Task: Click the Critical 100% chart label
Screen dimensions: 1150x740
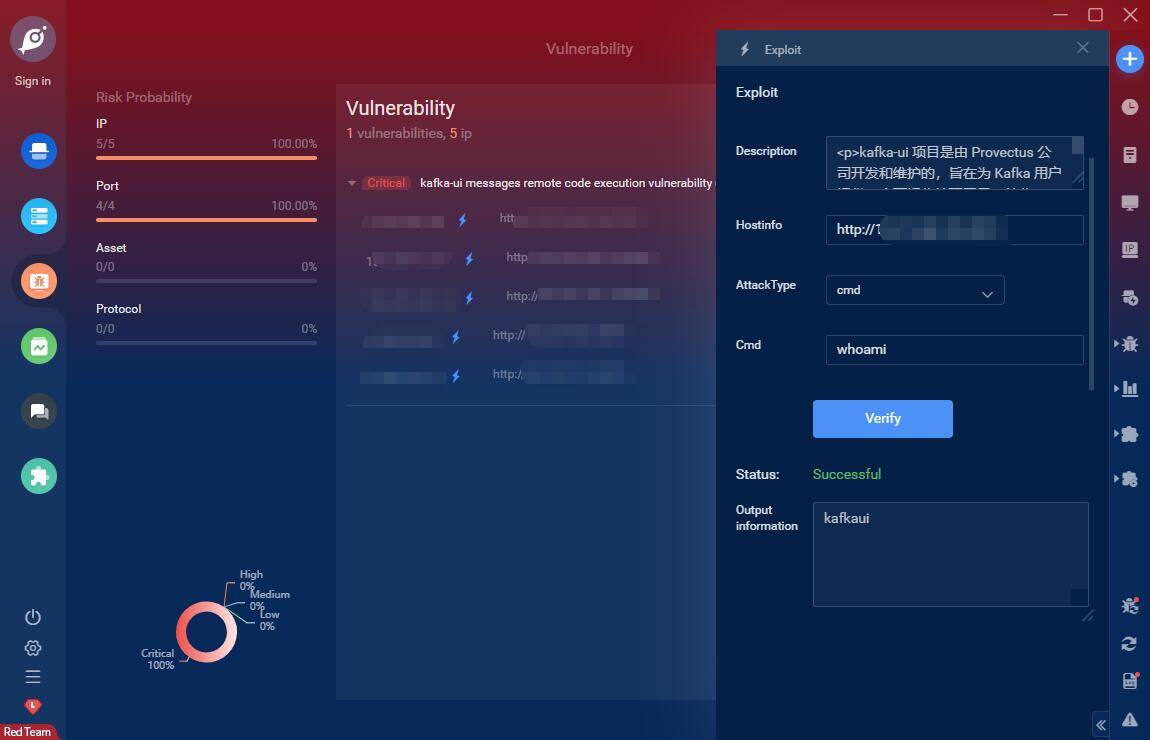Action: tap(158, 659)
